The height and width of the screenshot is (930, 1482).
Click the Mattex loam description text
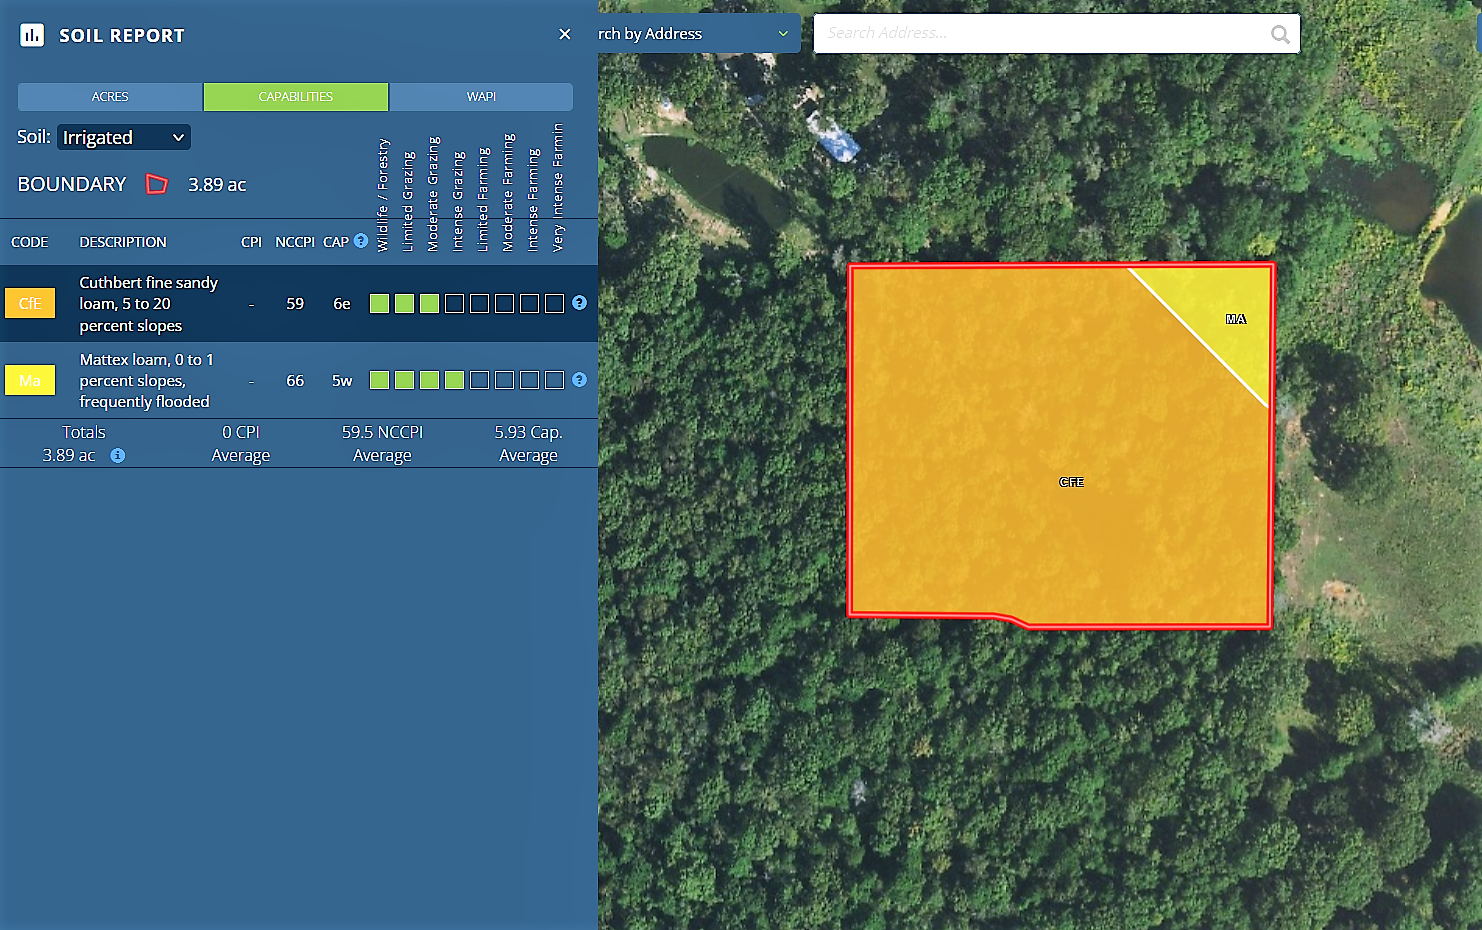tap(146, 380)
